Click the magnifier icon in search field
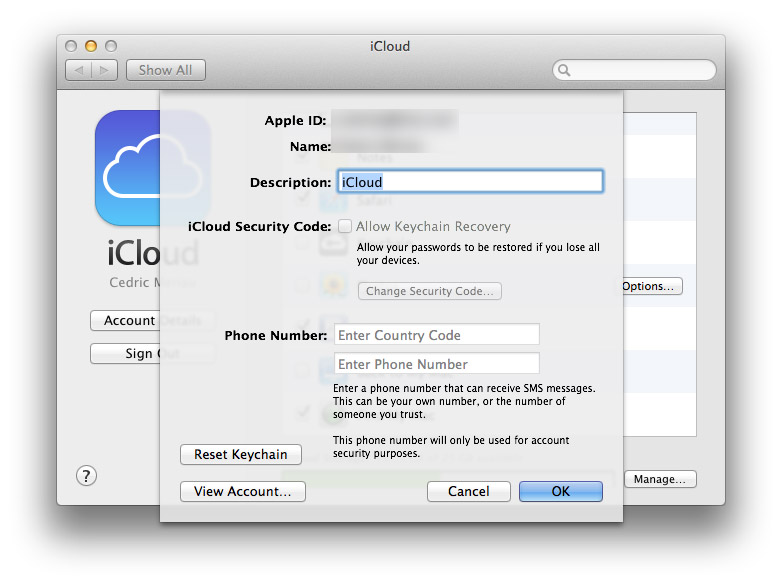 point(564,70)
